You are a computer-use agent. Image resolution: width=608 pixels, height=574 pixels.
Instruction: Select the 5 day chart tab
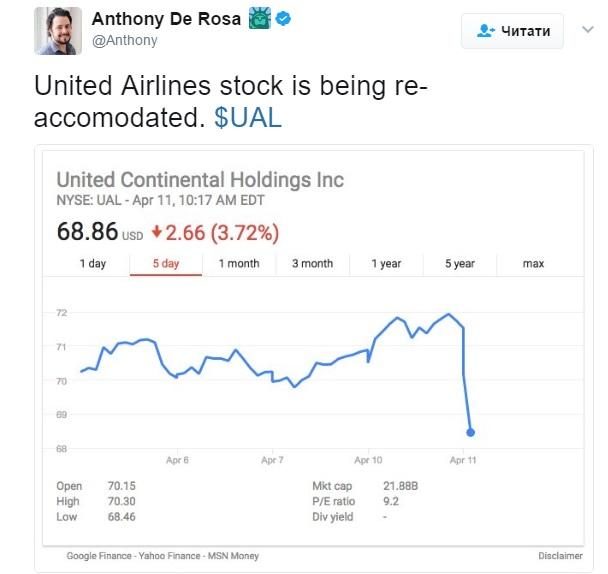pyautogui.click(x=166, y=264)
